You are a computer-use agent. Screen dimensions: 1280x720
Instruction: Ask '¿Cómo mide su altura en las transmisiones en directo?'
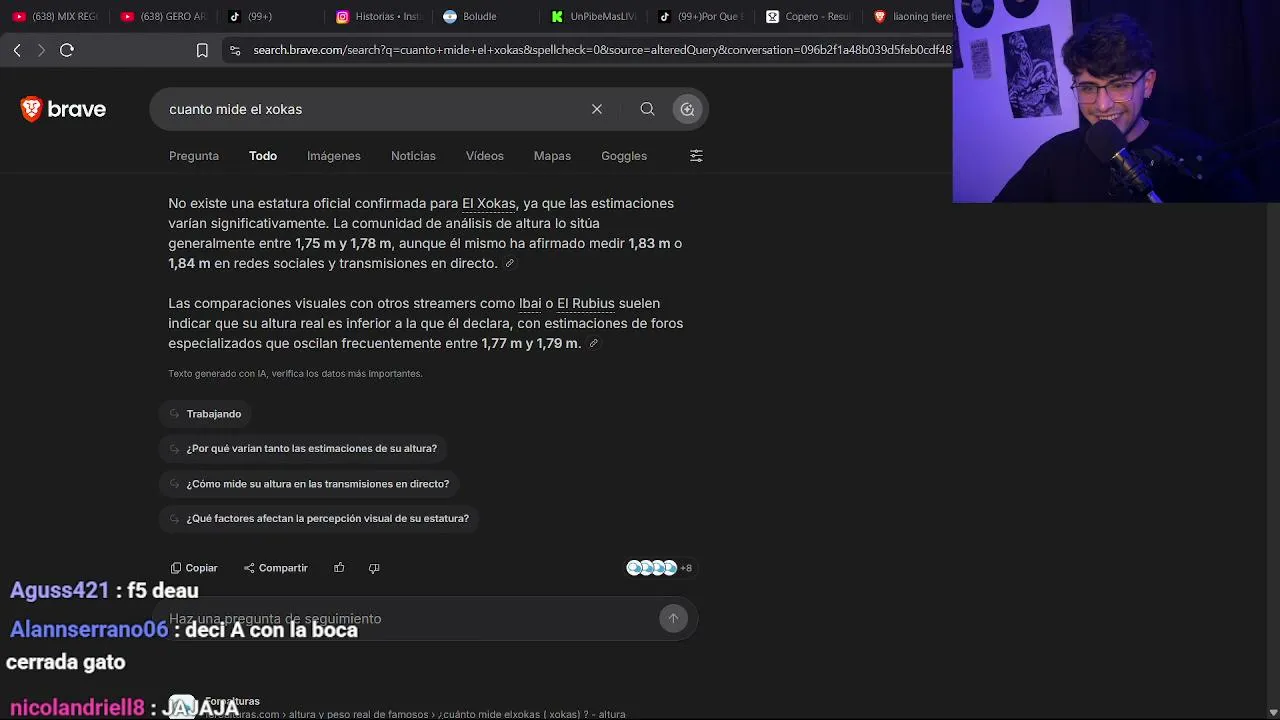tap(310, 484)
